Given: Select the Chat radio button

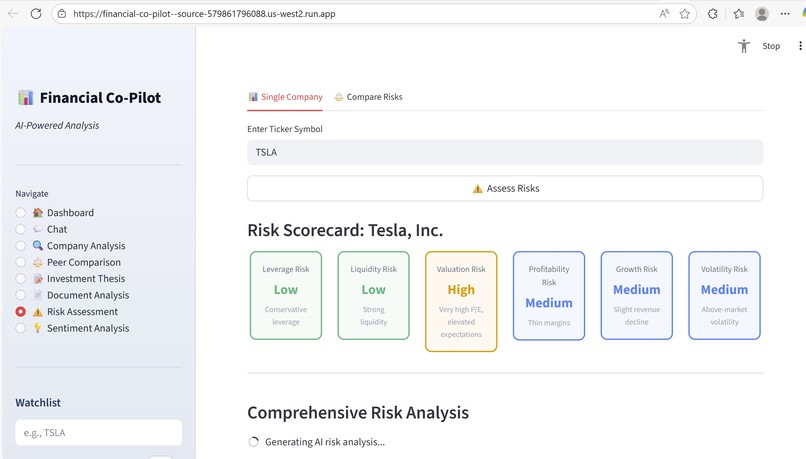Looking at the screenshot, I should pos(21,229).
